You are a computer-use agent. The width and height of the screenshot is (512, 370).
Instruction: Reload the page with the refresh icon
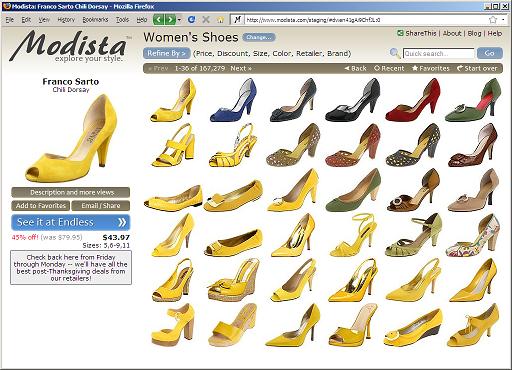point(191,20)
